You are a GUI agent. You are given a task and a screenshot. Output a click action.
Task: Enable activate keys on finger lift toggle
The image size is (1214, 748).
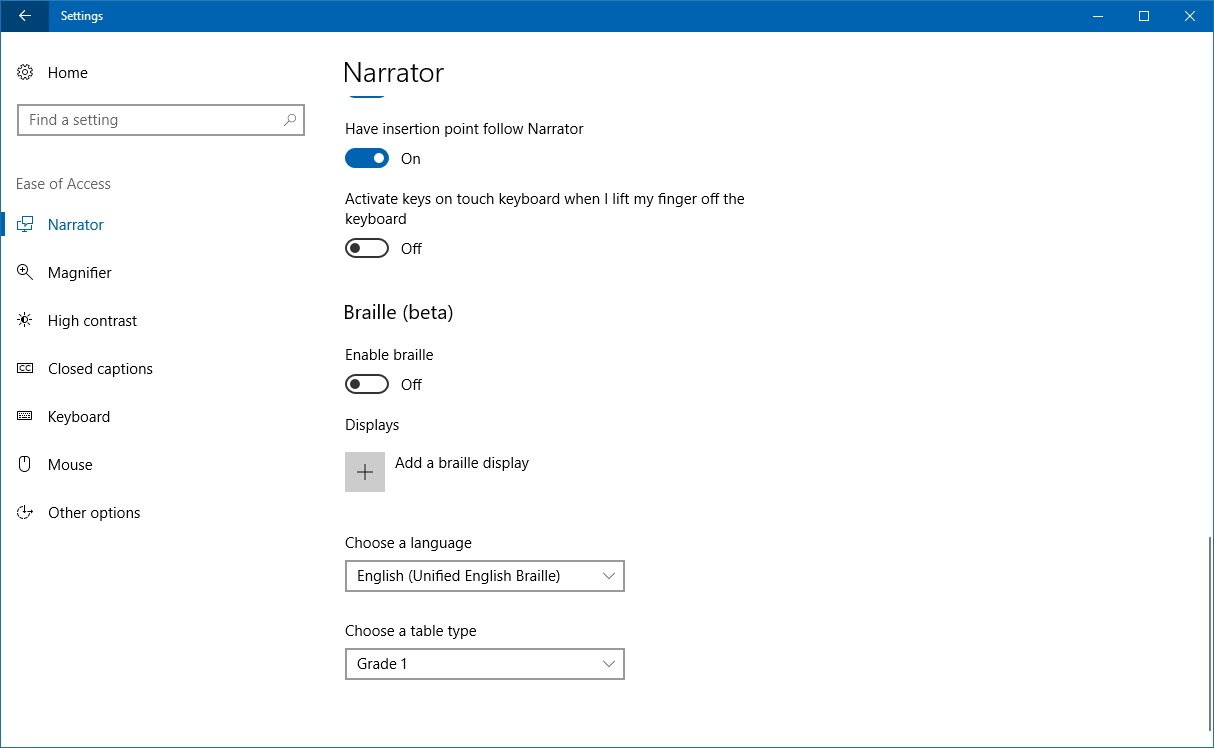click(367, 249)
